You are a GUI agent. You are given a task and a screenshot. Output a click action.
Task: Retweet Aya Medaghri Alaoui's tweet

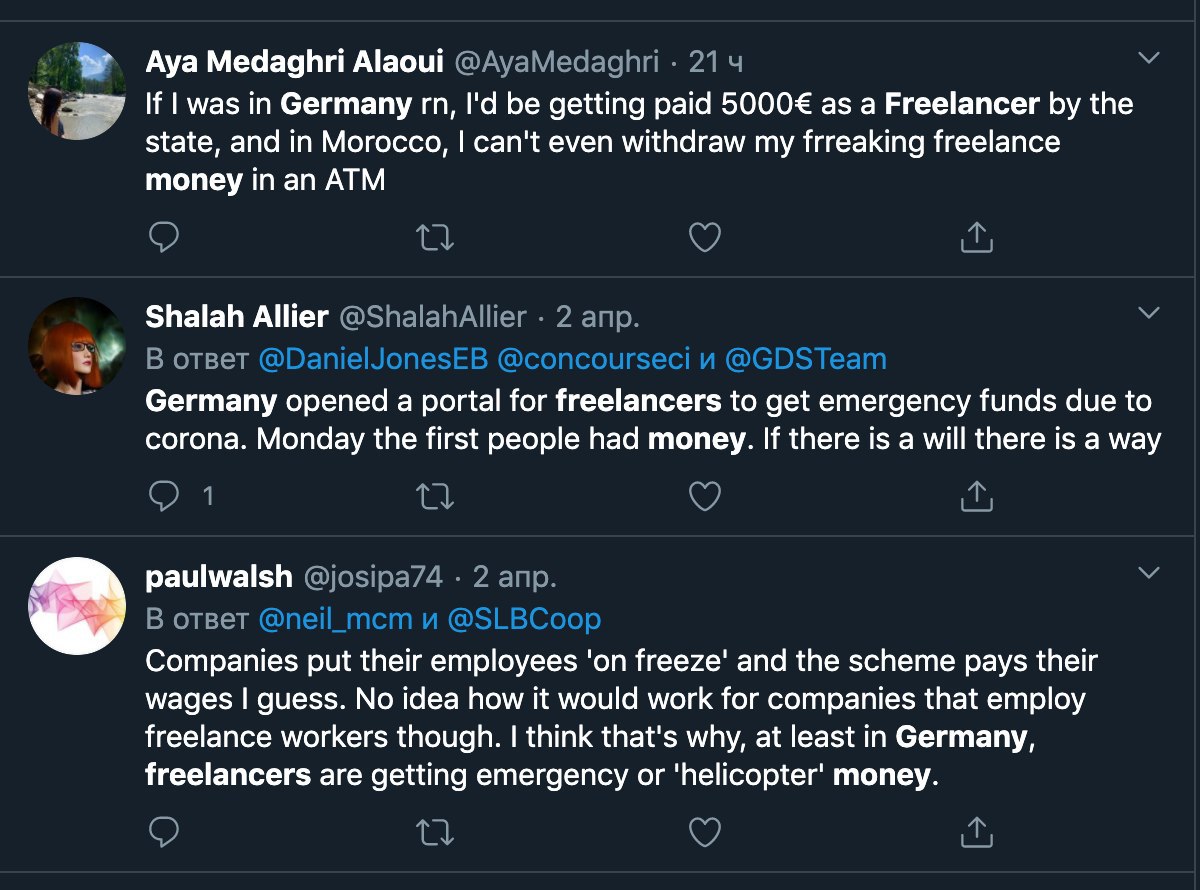pyautogui.click(x=435, y=237)
